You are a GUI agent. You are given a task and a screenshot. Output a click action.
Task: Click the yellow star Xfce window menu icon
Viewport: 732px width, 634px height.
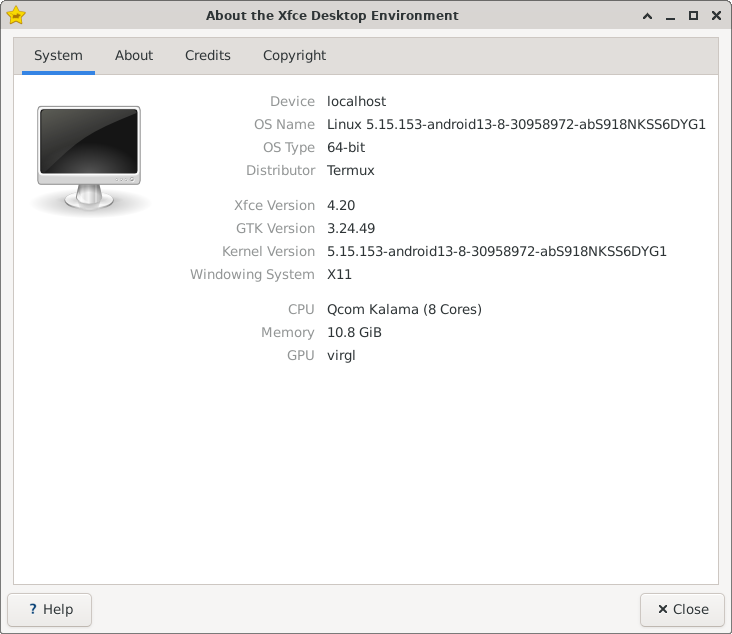[x=16, y=15]
